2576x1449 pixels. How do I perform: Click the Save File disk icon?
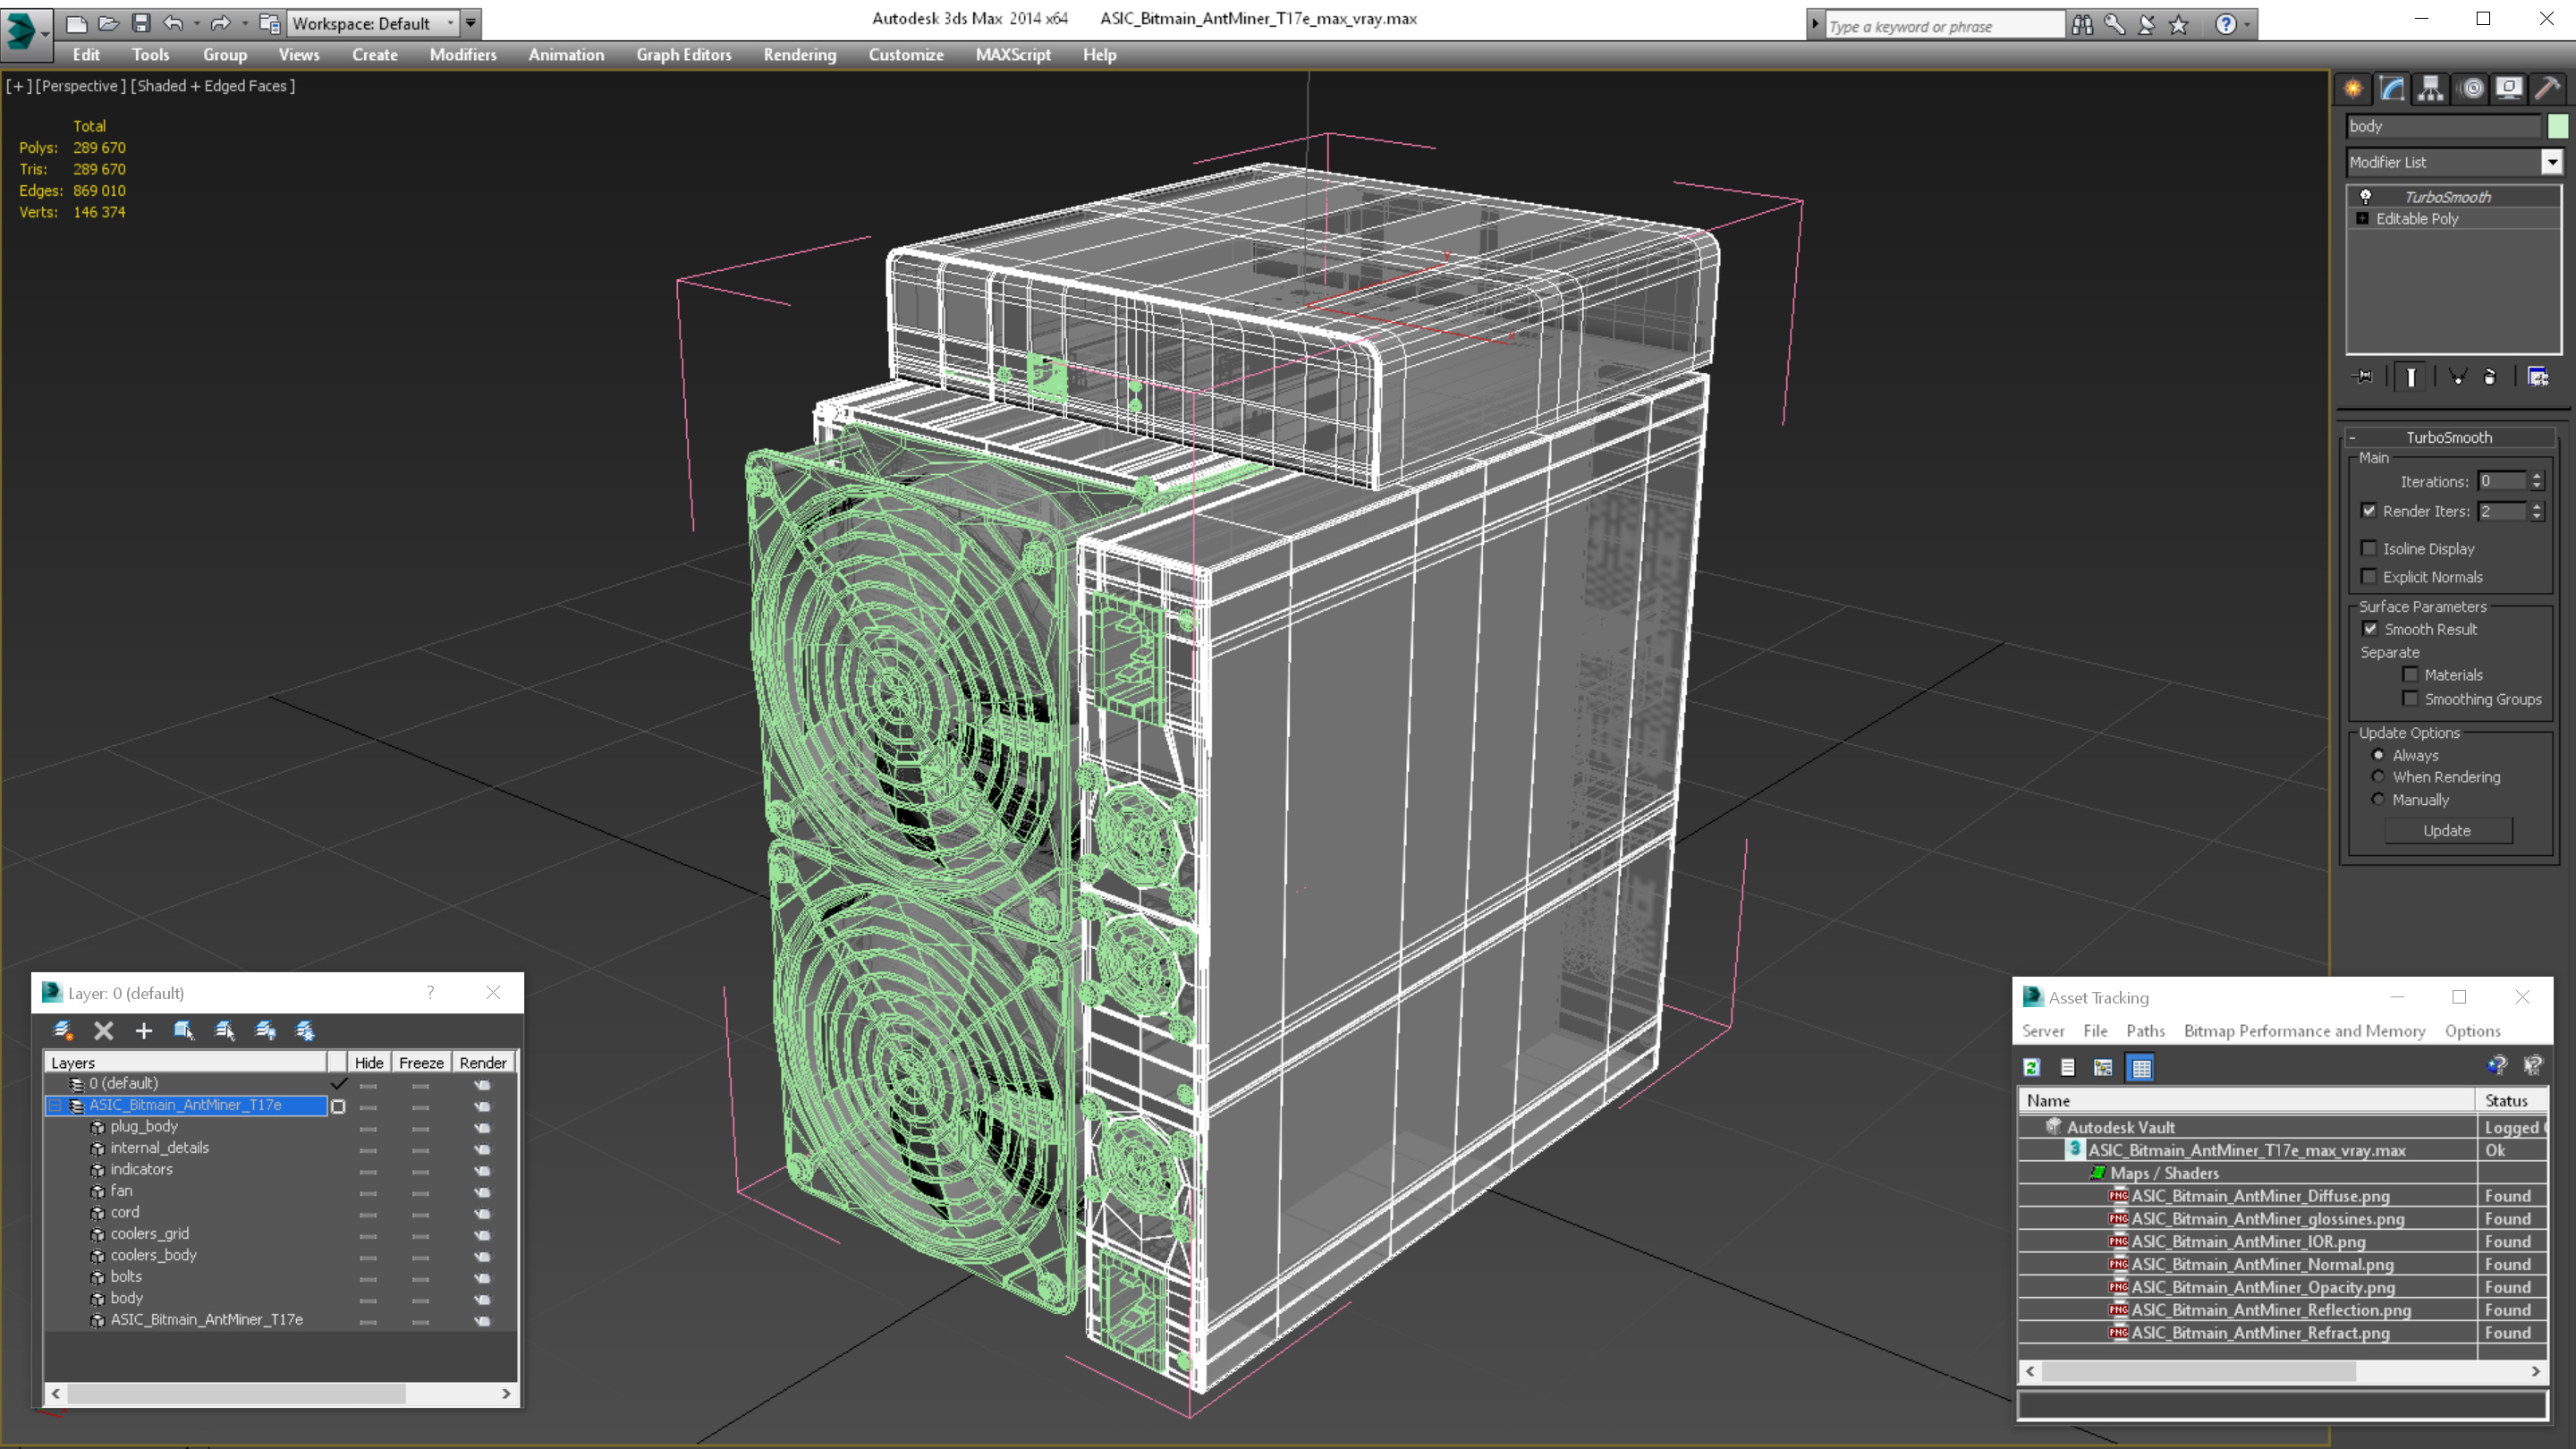(141, 23)
